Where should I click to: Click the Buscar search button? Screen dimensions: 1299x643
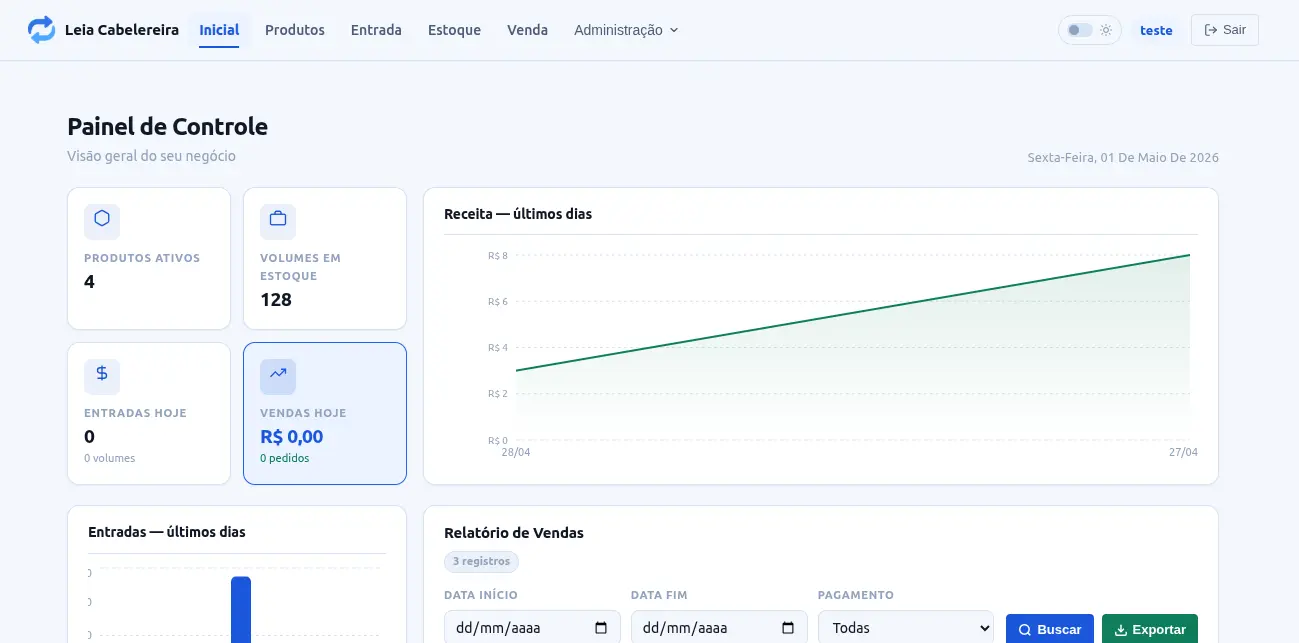tap(1050, 629)
